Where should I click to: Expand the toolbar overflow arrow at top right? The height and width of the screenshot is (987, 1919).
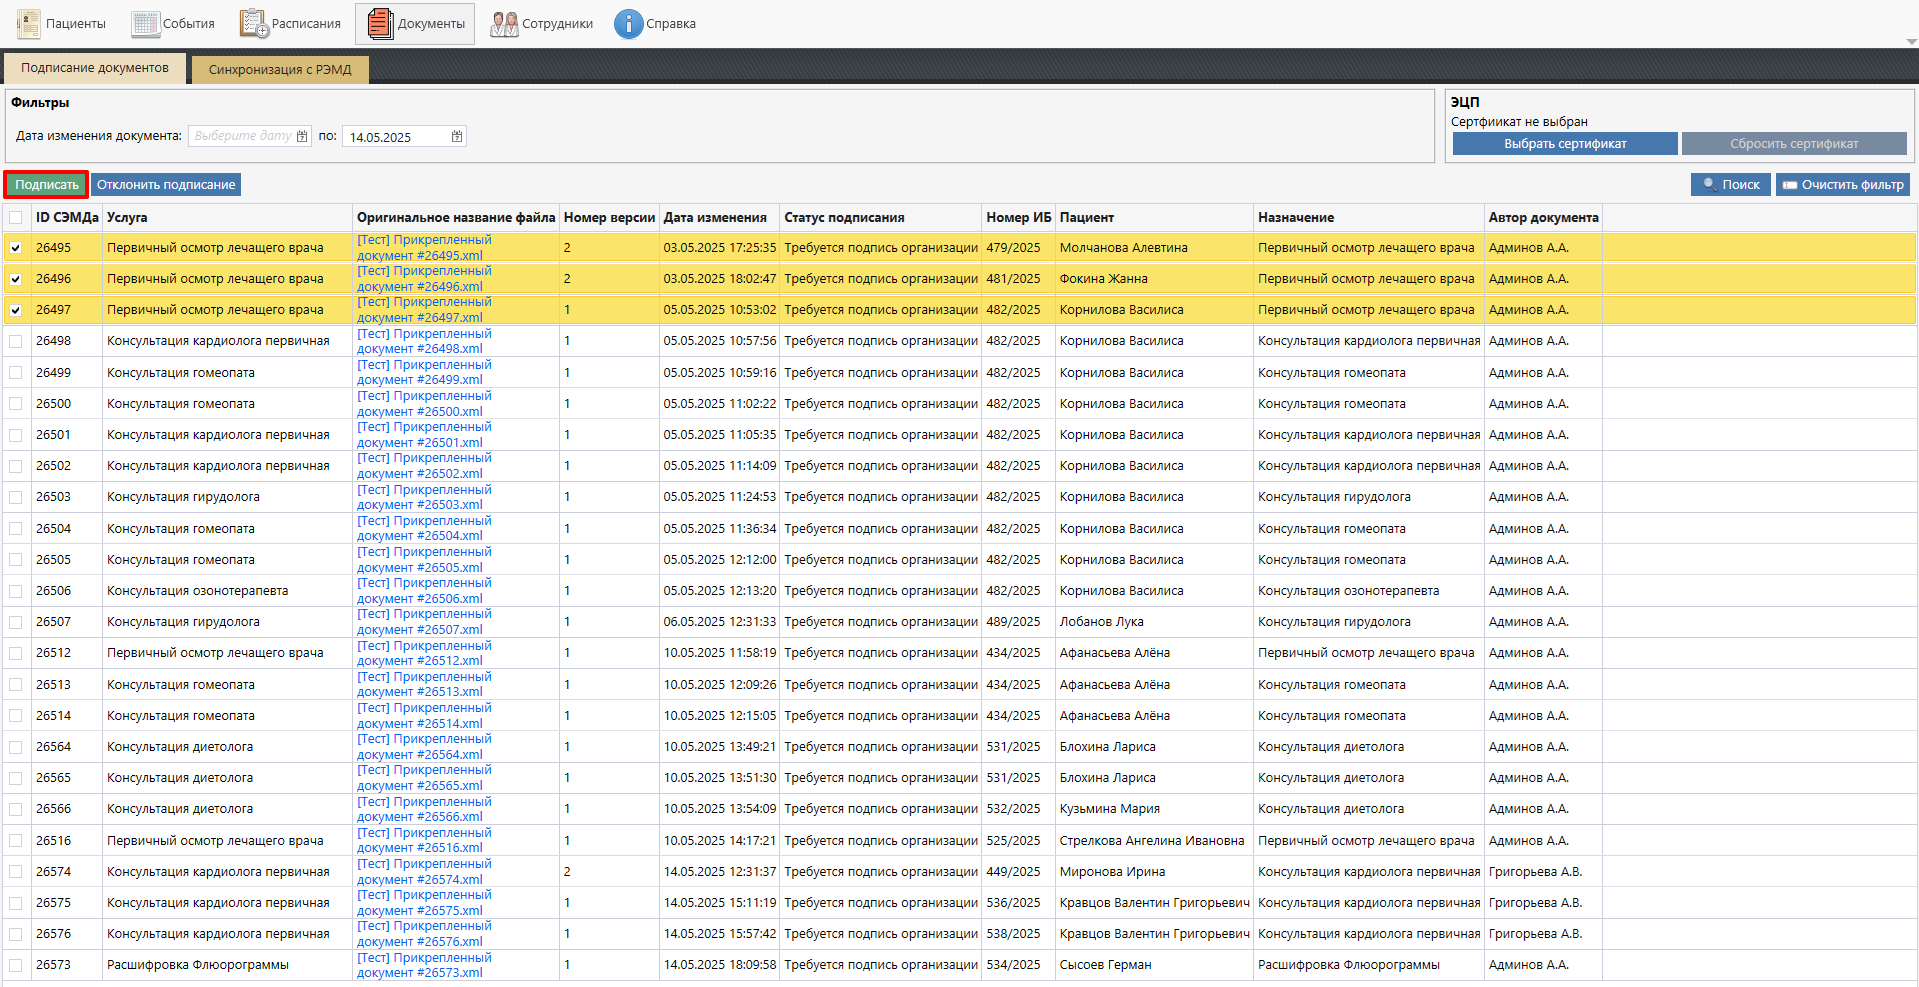point(1911,42)
